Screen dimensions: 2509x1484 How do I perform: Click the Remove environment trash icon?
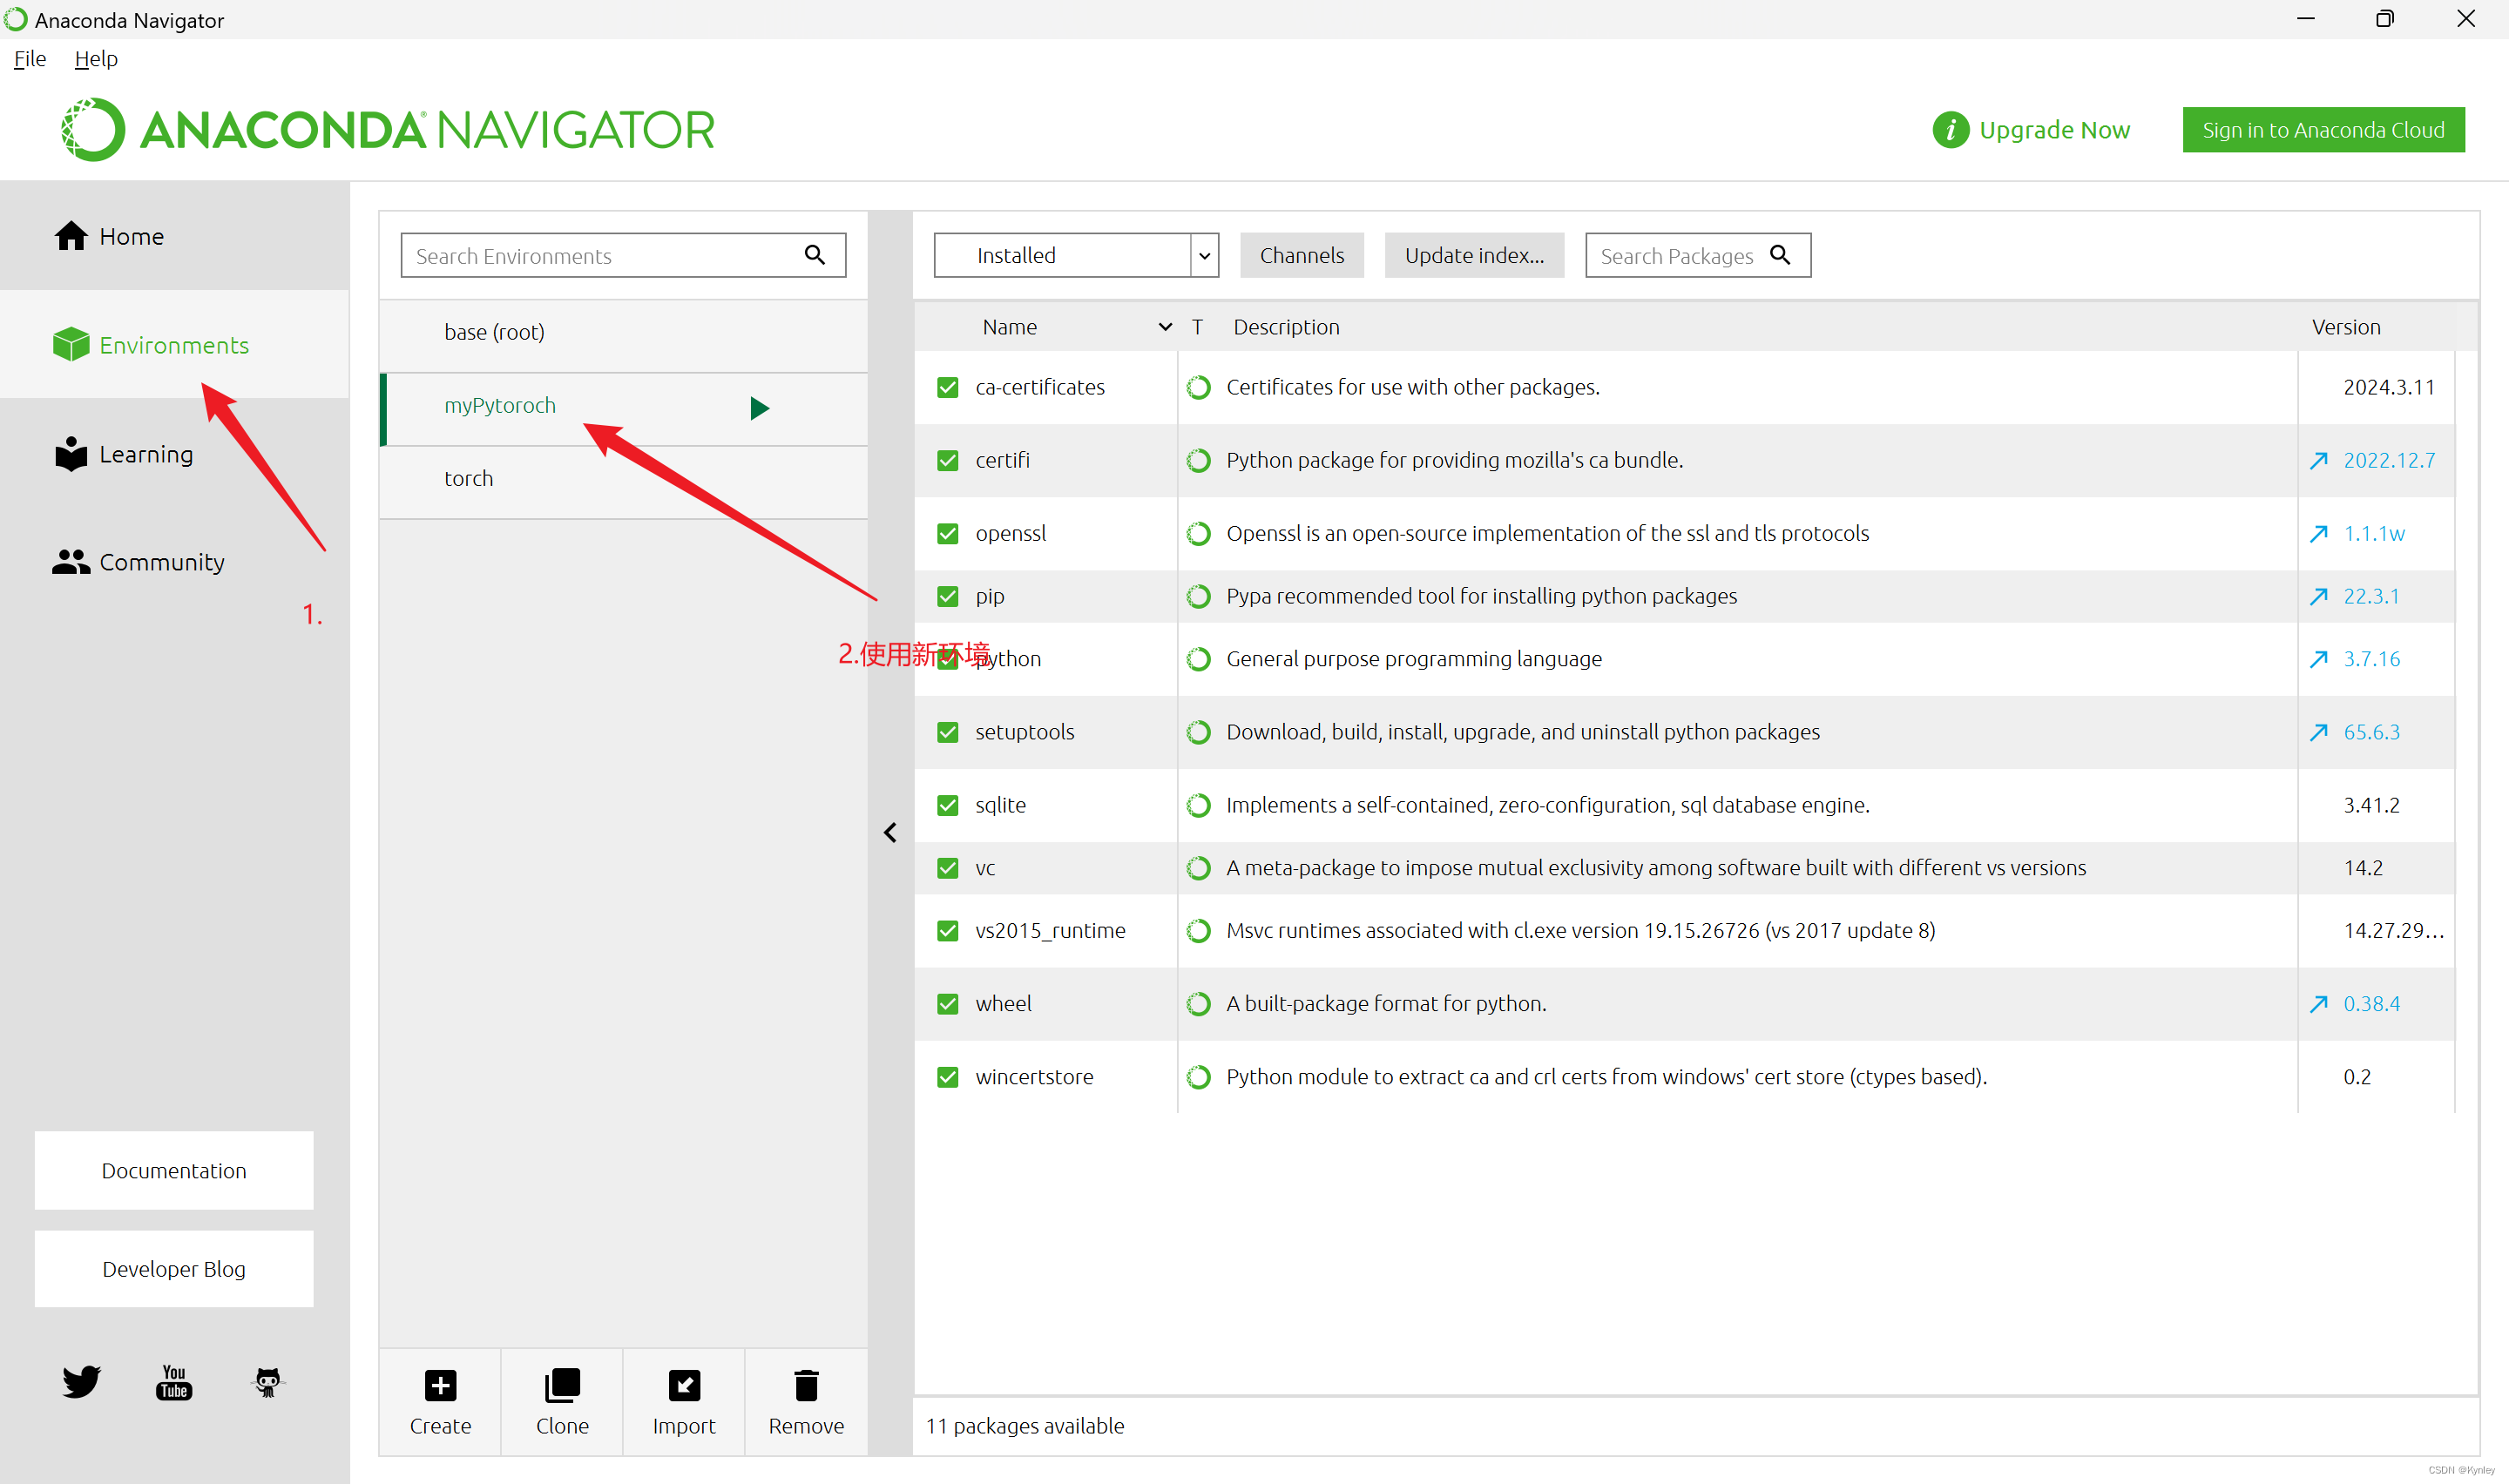tap(806, 1385)
